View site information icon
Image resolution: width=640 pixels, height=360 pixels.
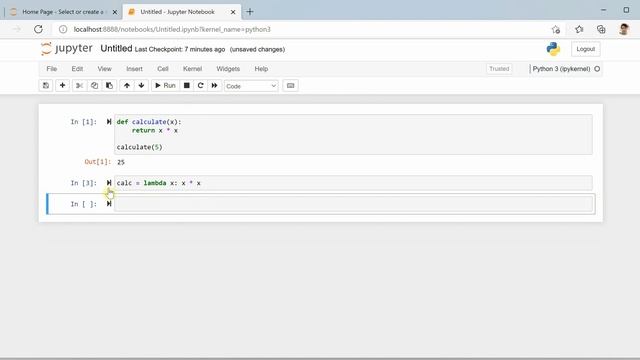tap(63, 29)
